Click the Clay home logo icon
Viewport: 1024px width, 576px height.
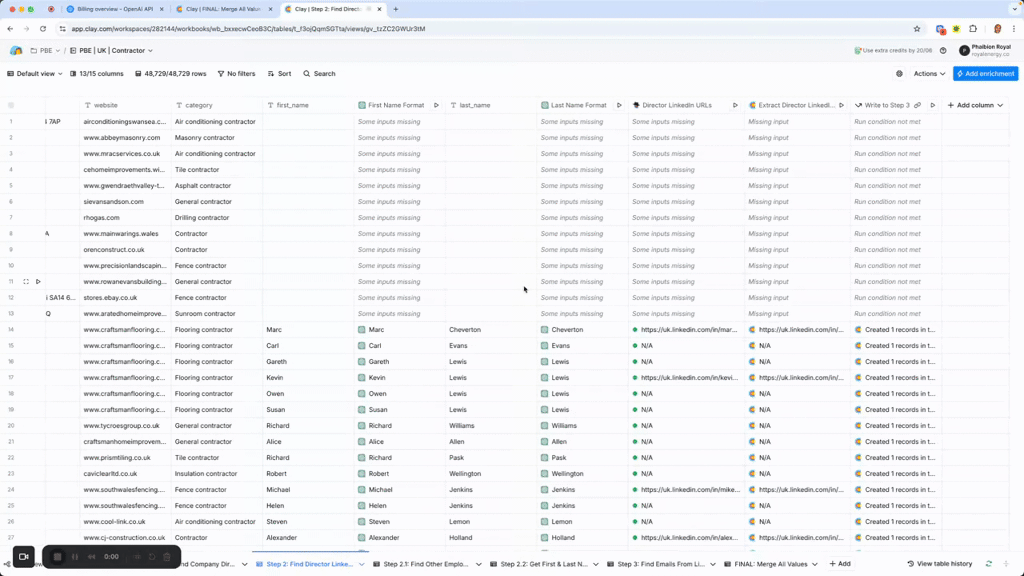tap(16, 50)
